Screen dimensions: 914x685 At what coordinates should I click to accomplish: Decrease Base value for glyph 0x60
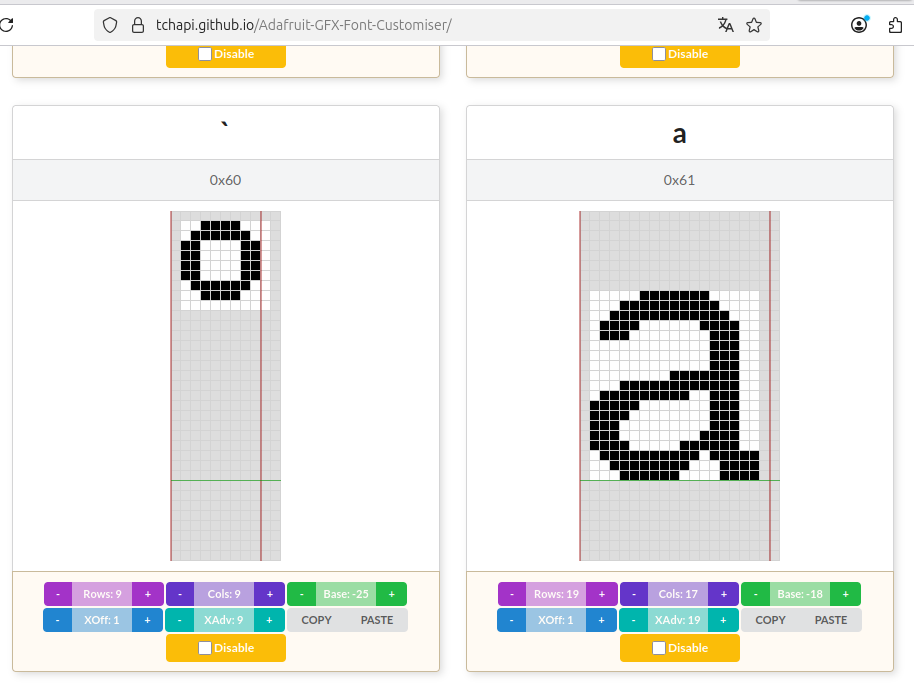302,594
